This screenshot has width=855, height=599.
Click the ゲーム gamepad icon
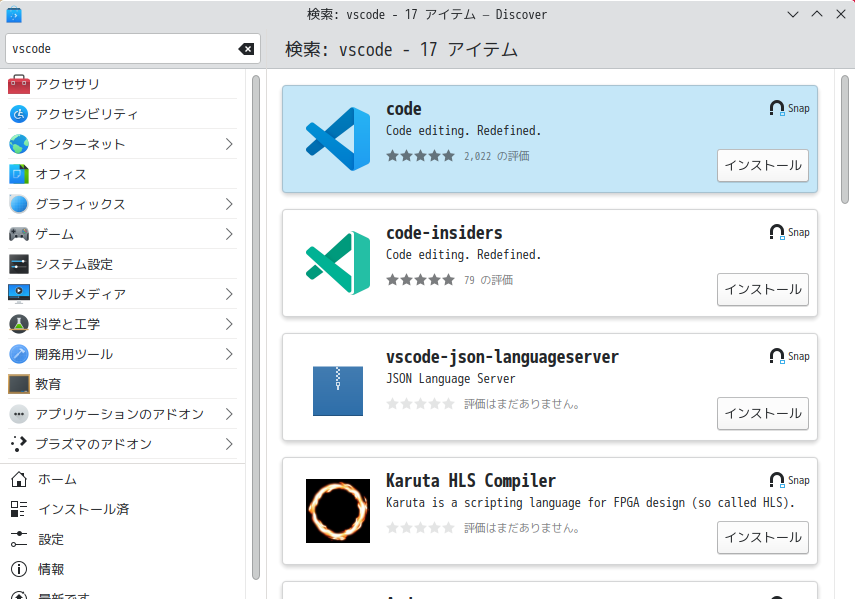point(19,234)
